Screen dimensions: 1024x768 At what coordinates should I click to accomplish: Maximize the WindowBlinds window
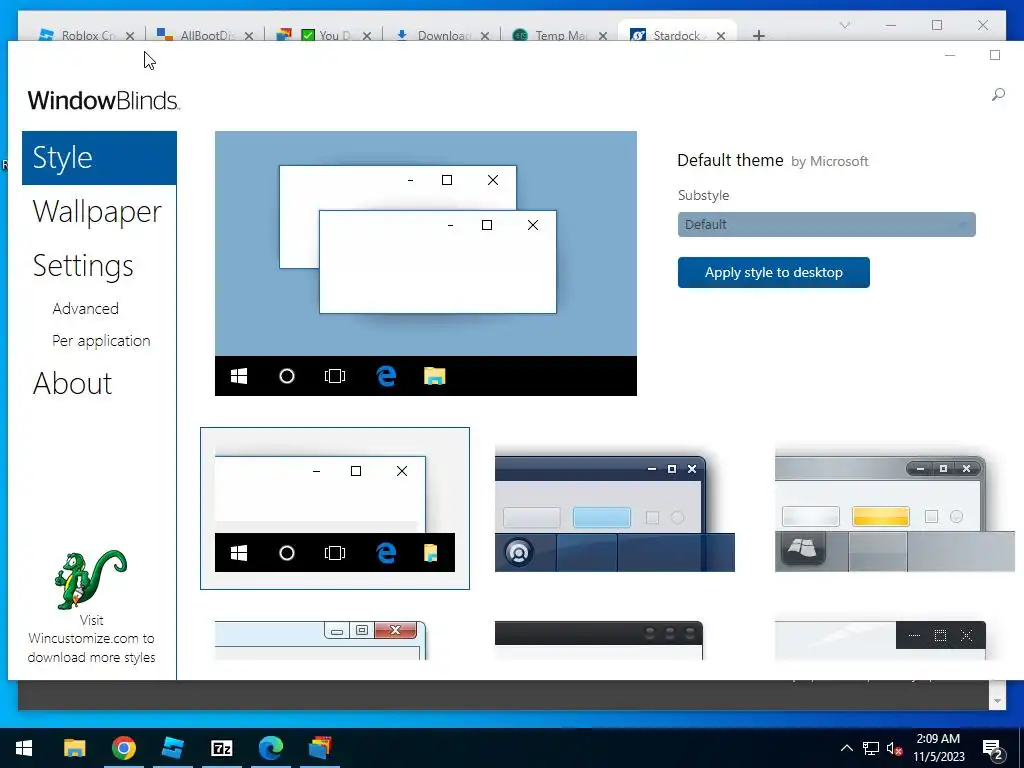tap(995, 55)
